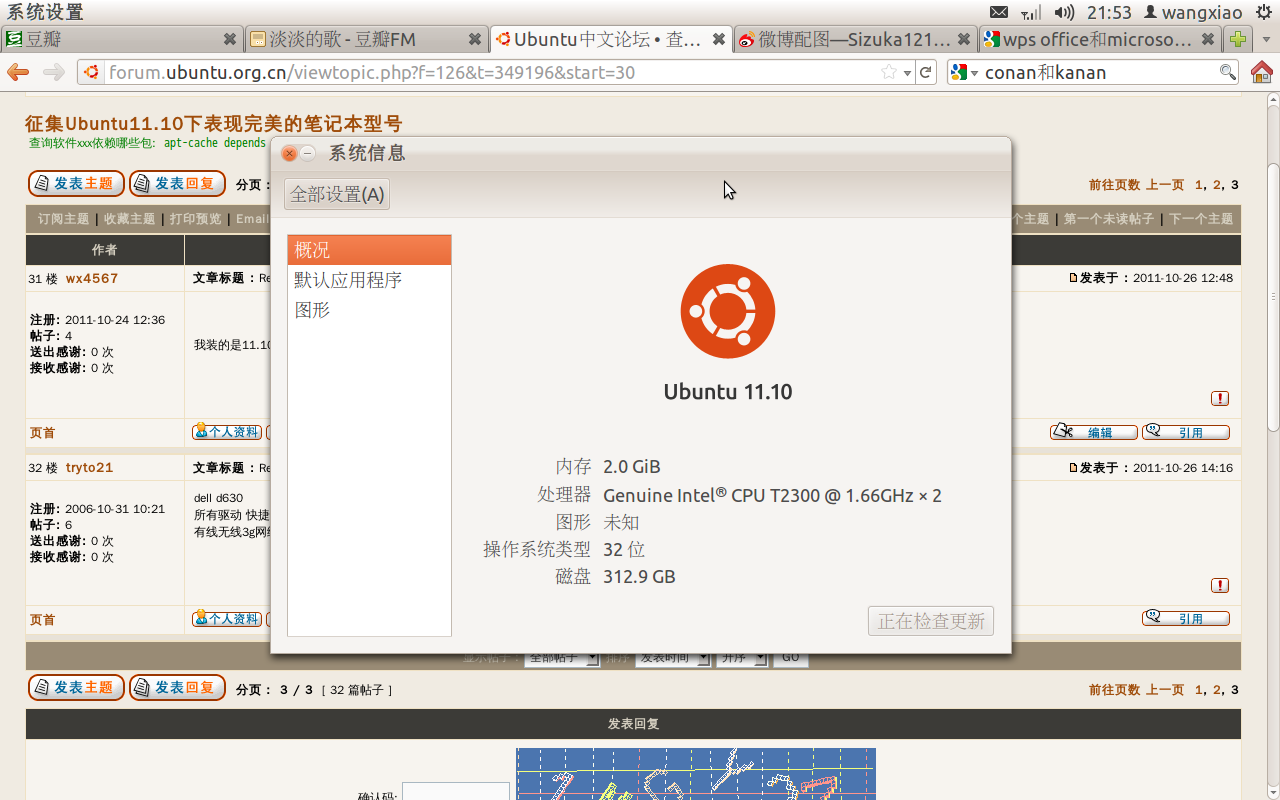The image size is (1280, 800).
Task: Click the processor value Genuine Intel CPU T2300
Action: coord(772,495)
